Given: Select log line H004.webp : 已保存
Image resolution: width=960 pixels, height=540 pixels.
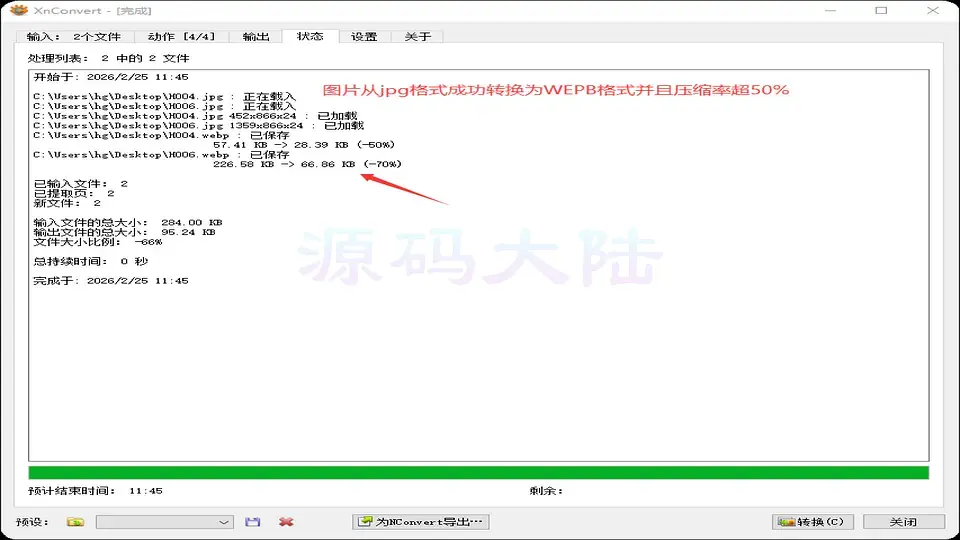Looking at the screenshot, I should 162,135.
